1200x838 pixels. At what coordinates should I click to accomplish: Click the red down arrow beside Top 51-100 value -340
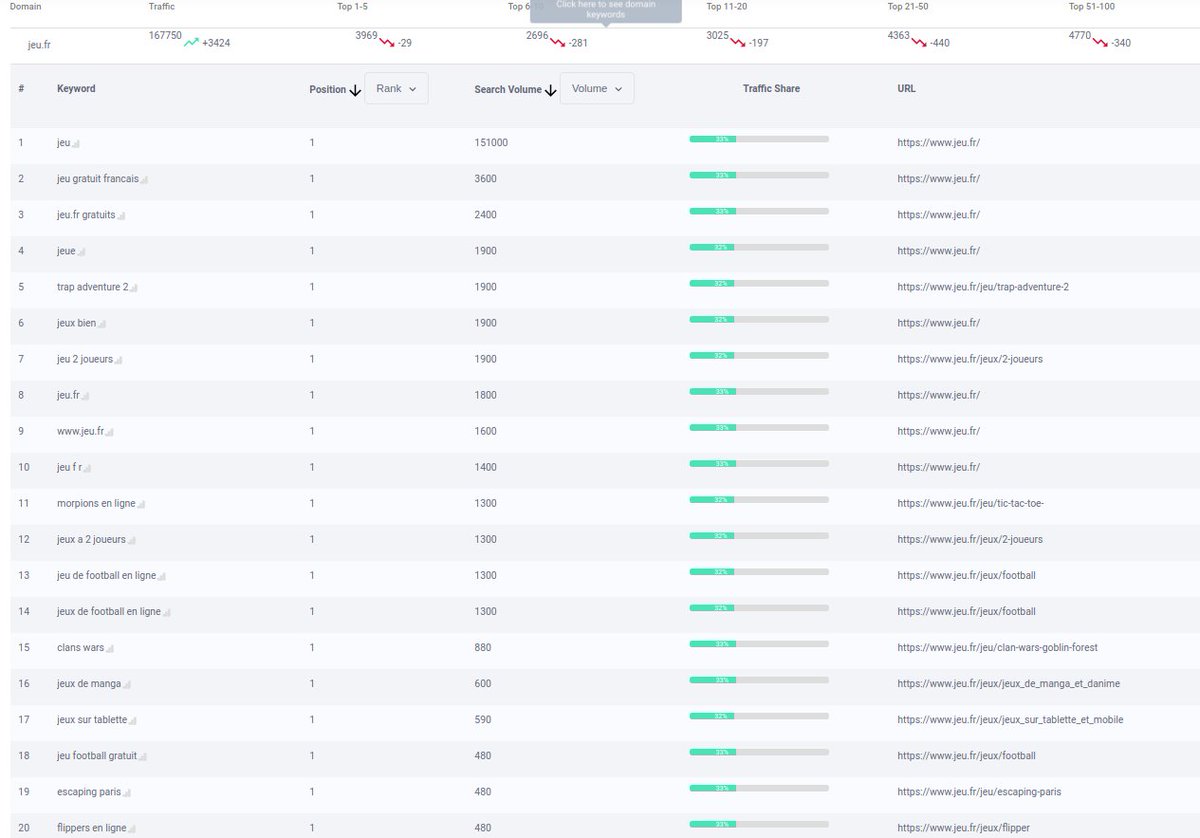tap(1100, 42)
